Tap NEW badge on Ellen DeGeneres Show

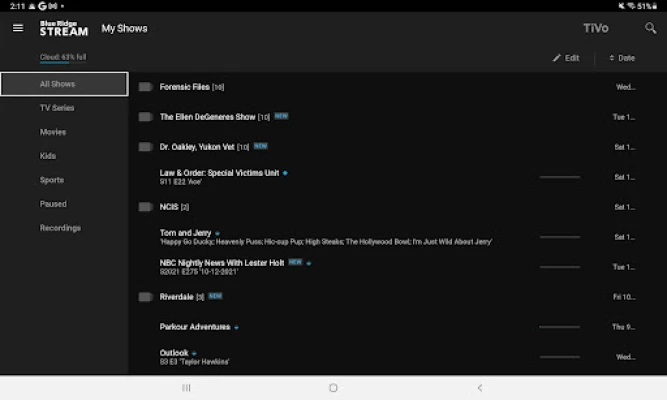tap(281, 116)
